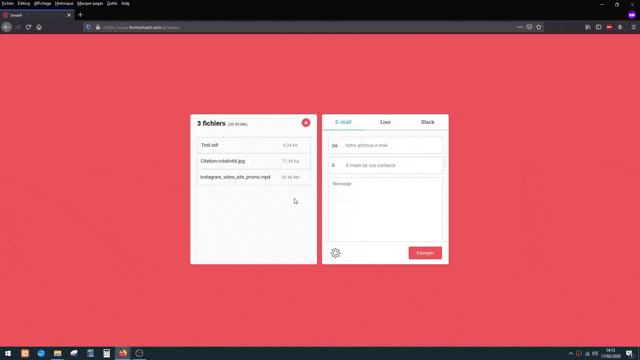This screenshot has width=640, height=360.
Task: Go to the browser home page icon
Action: pos(39,27)
